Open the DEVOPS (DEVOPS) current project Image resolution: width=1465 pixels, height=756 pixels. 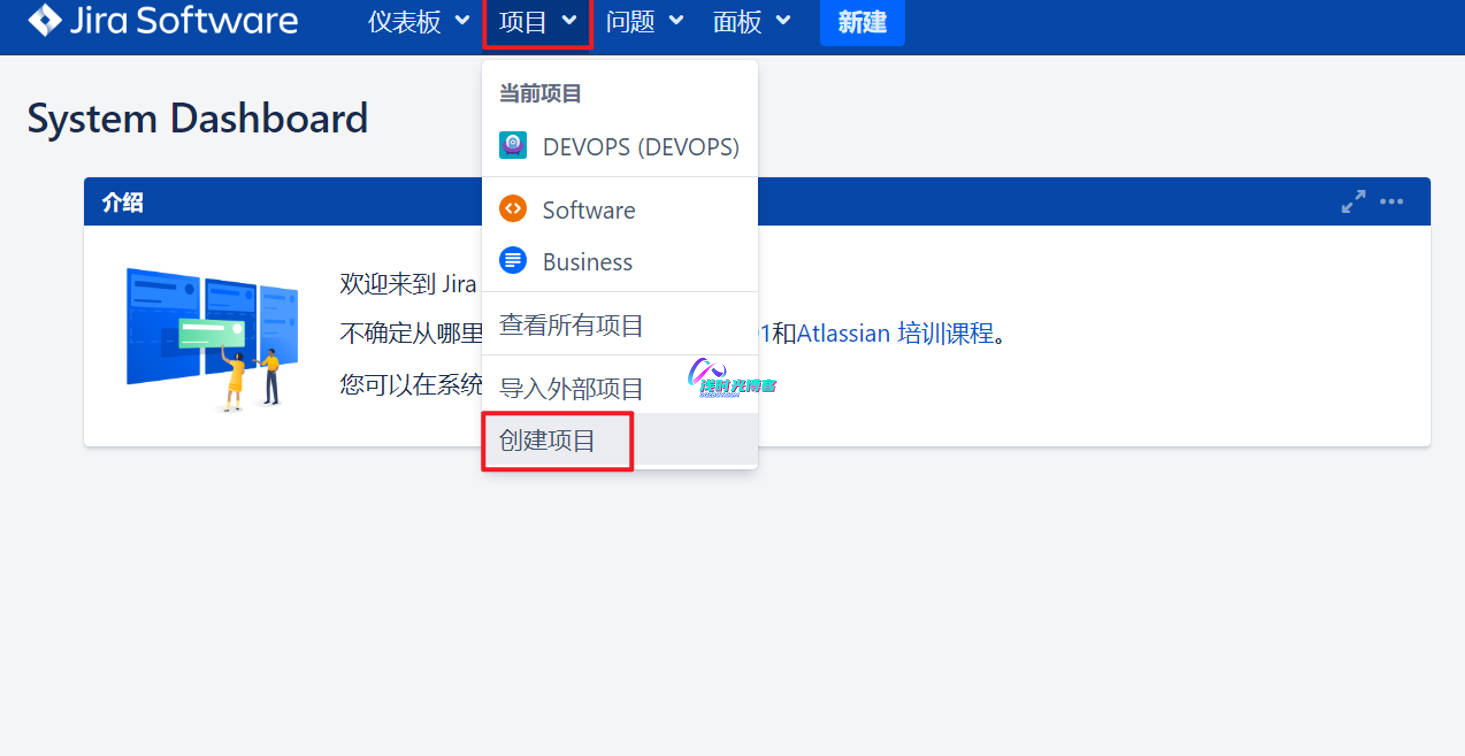[x=640, y=147]
